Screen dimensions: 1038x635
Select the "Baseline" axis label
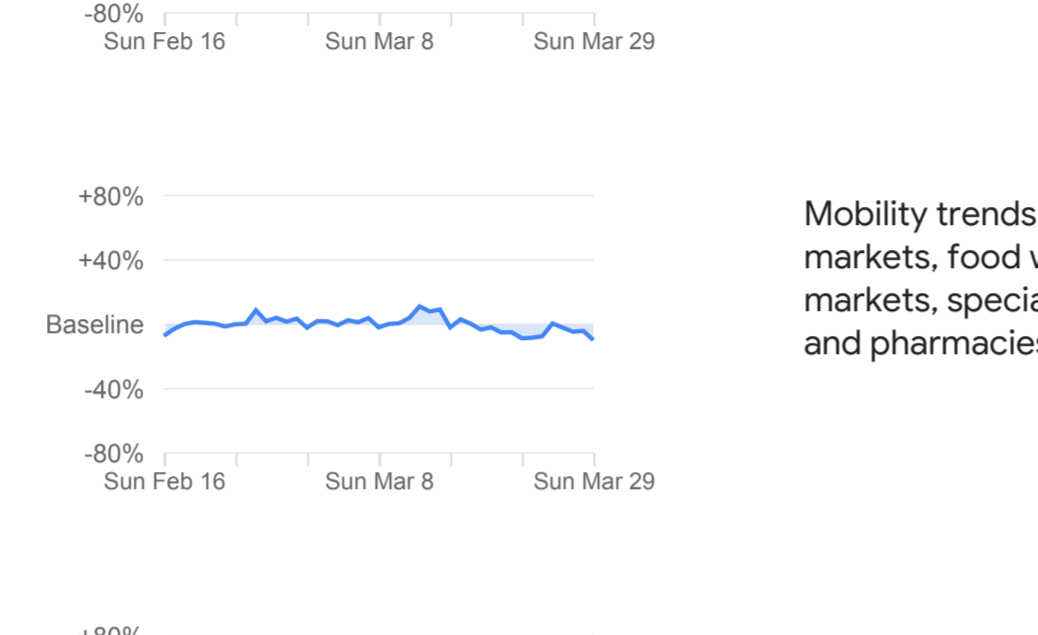[x=95, y=325]
